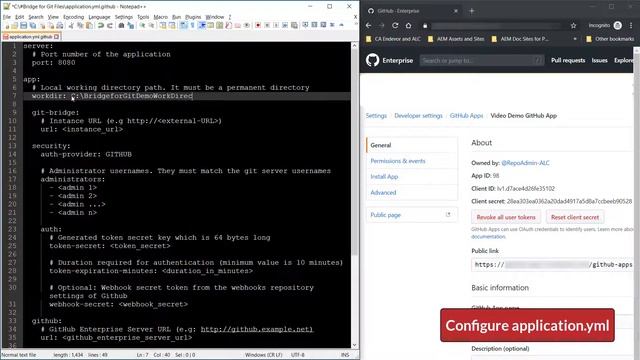This screenshot has width=640, height=360.
Task: Reload the browser page
Action: pyautogui.click(x=395, y=25)
